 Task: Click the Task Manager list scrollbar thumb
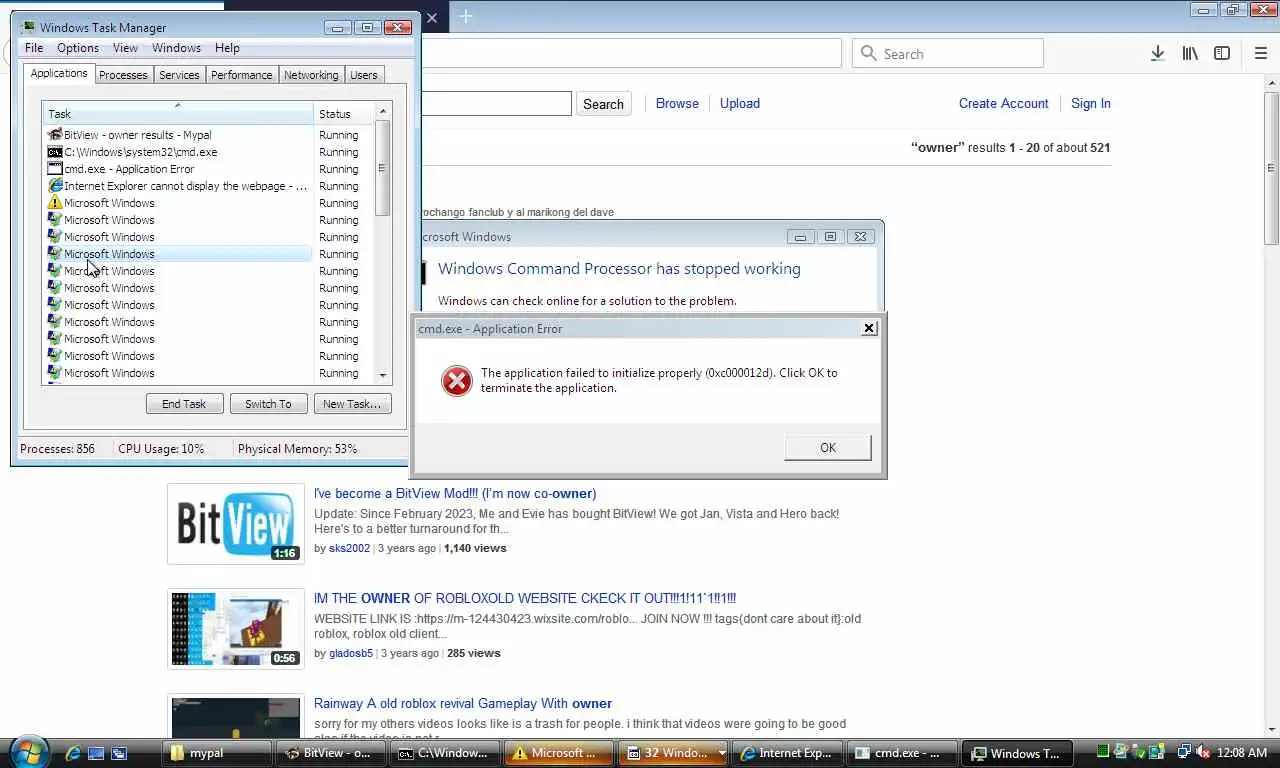point(382,167)
